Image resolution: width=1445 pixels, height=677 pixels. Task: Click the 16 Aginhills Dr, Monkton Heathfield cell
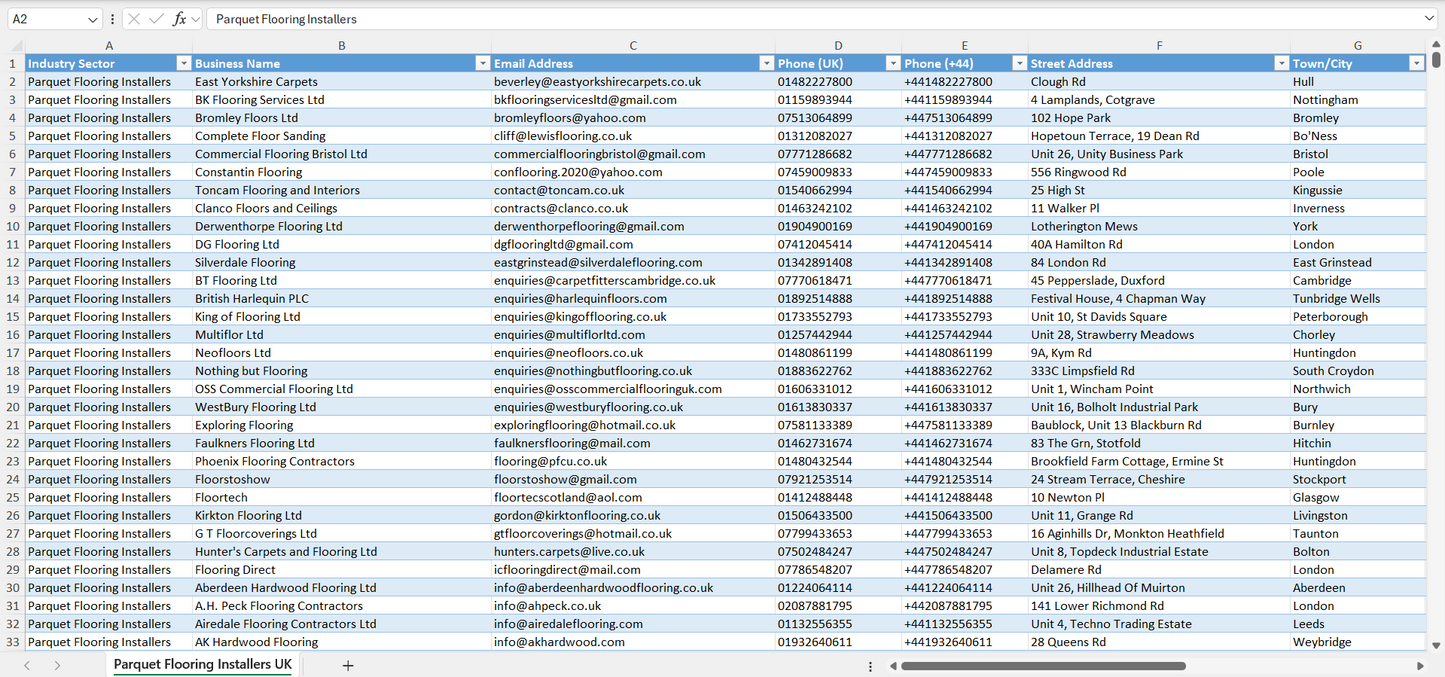(x=1159, y=533)
